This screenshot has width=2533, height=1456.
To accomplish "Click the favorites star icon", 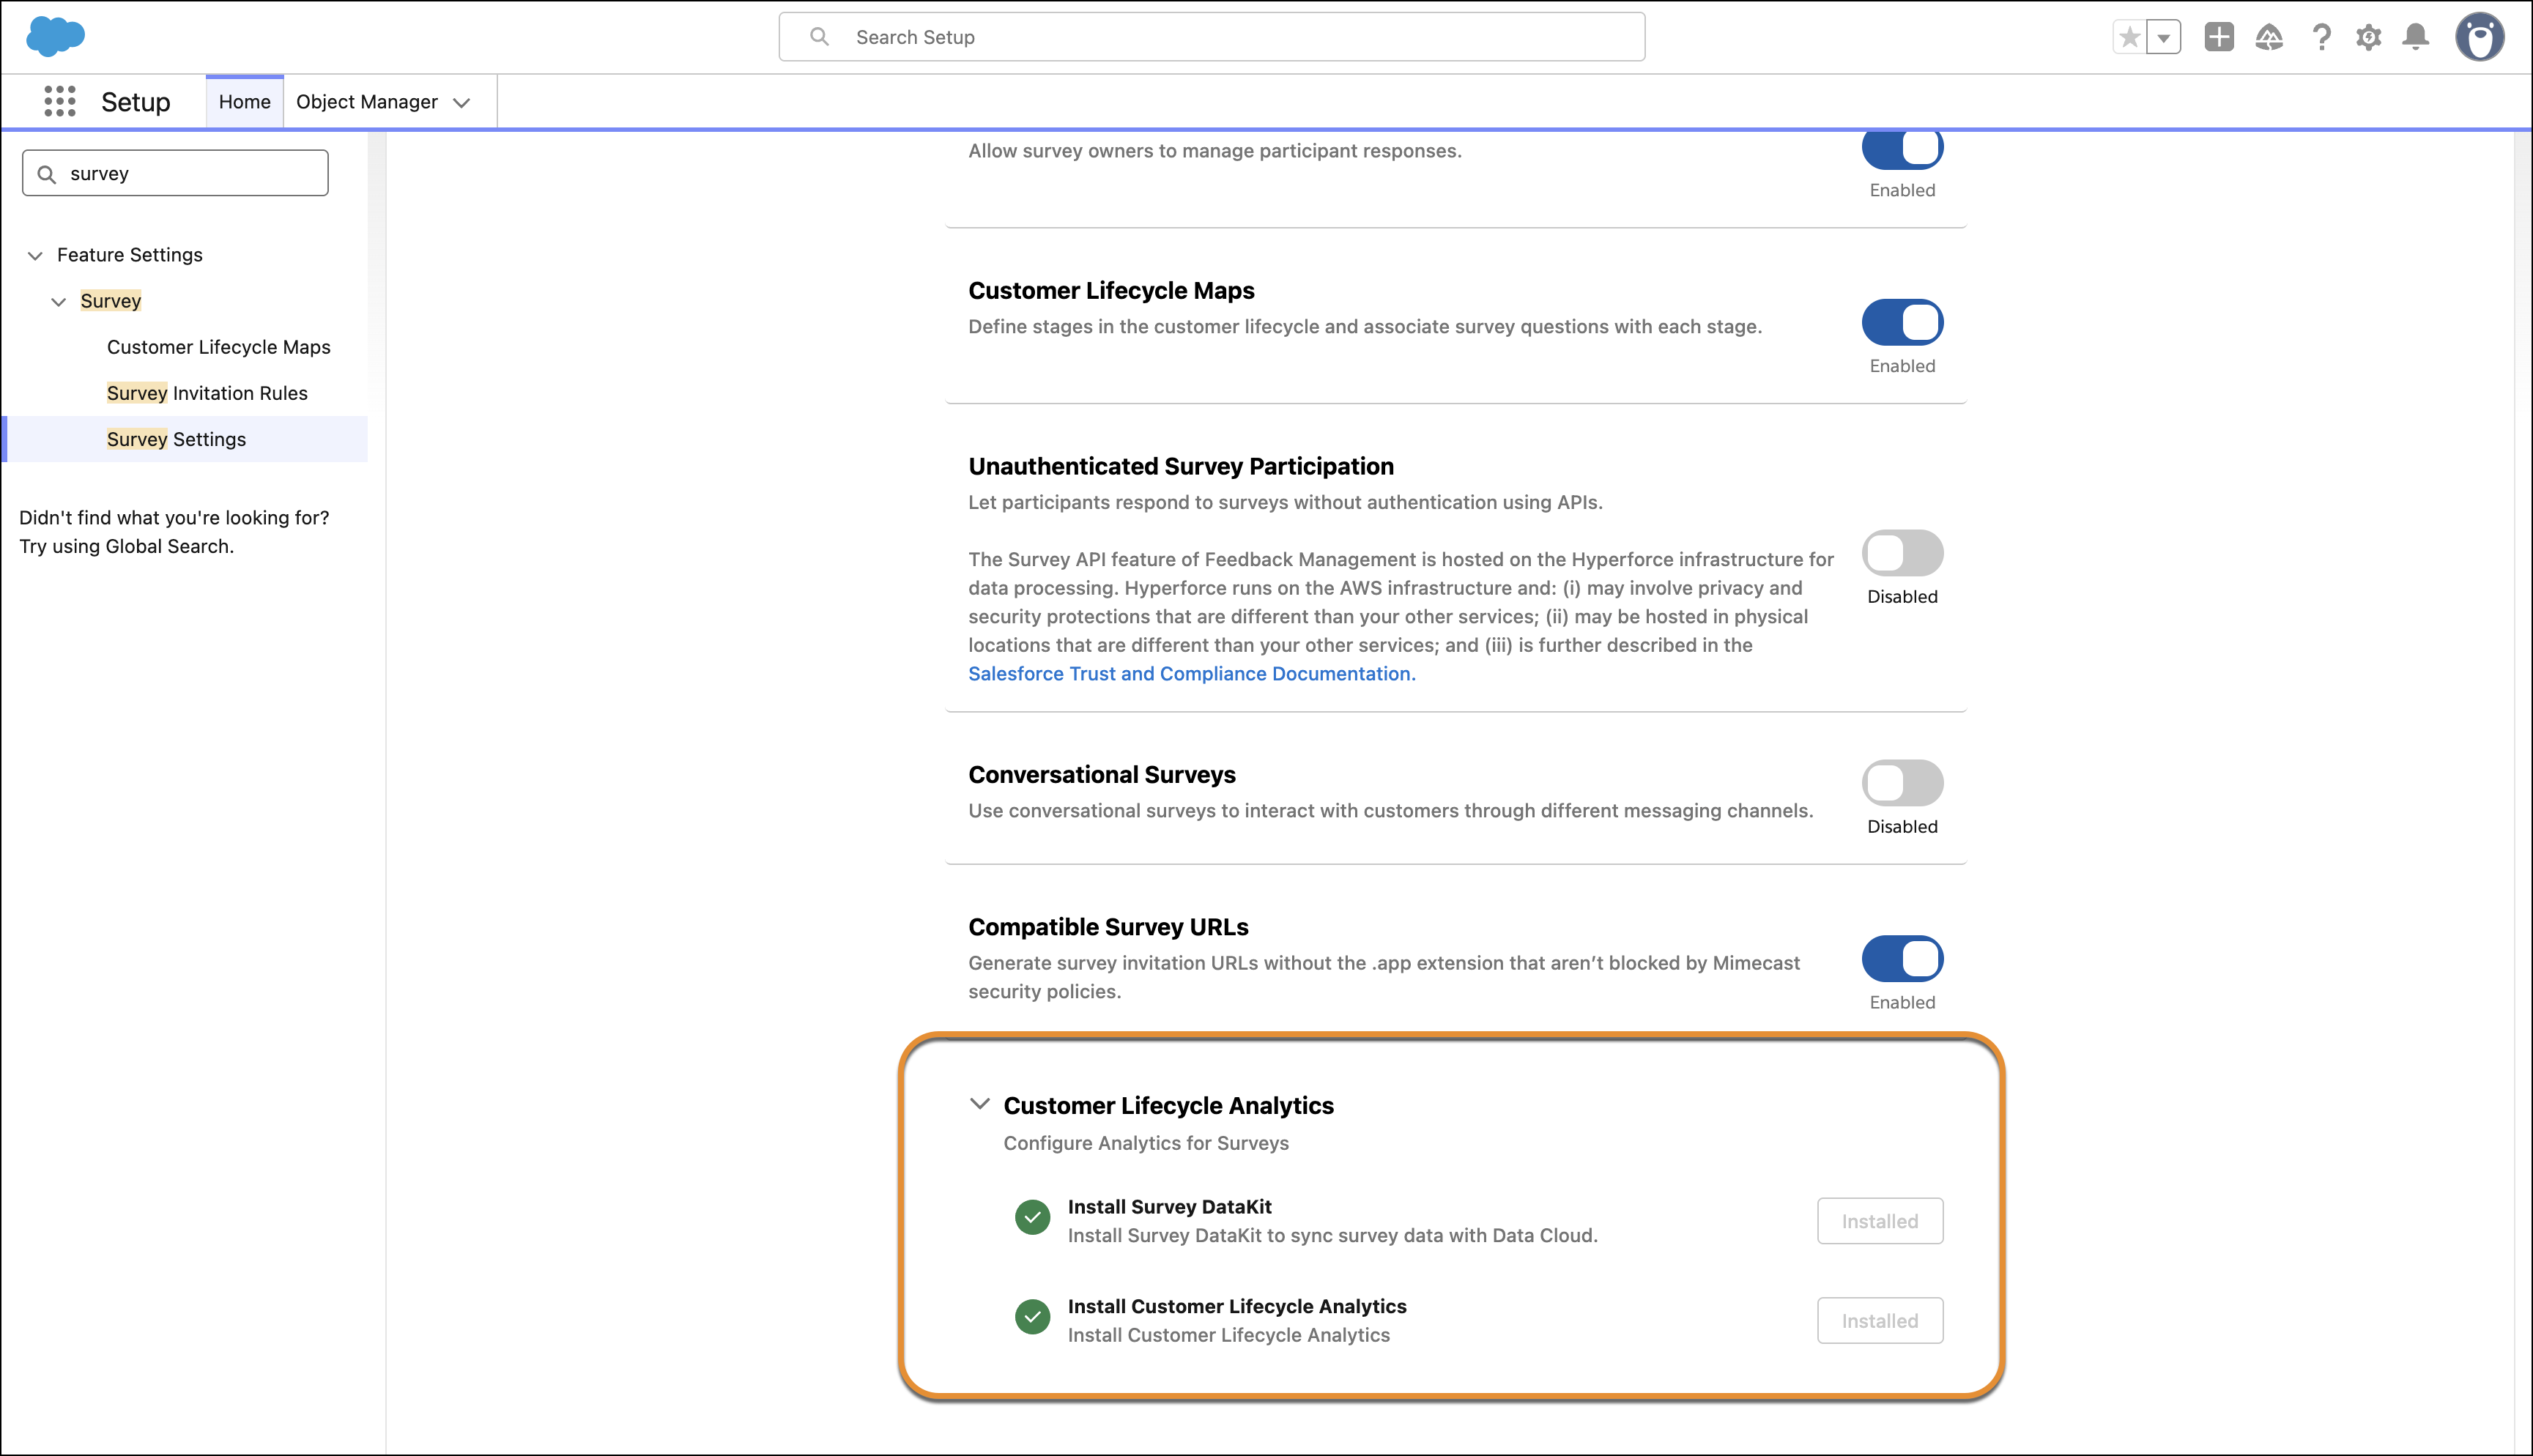I will [2129, 38].
